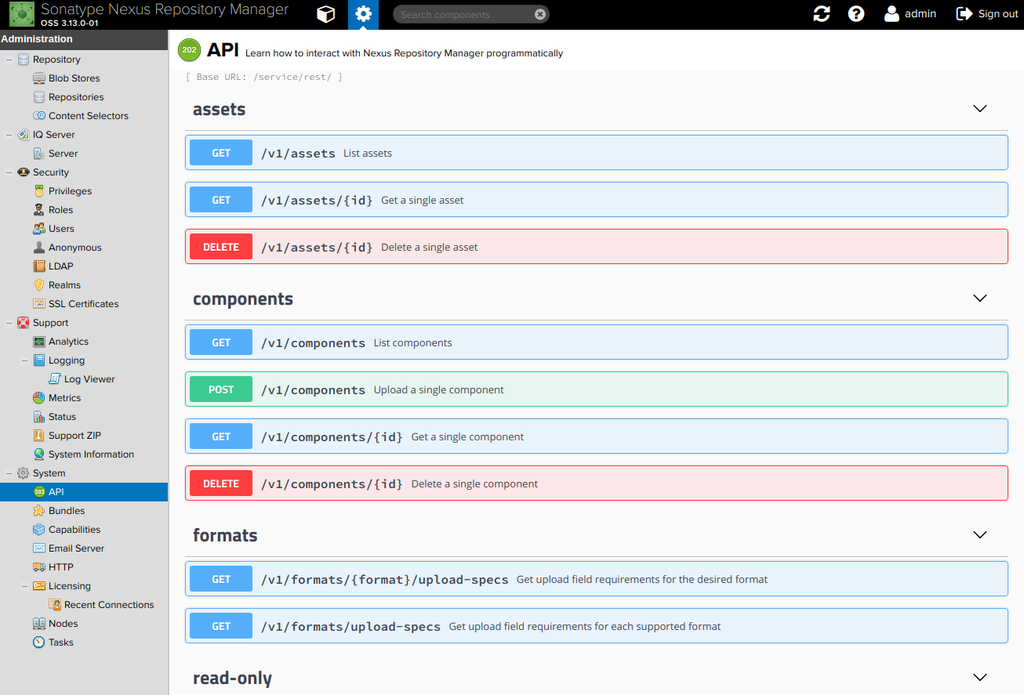Open Blob Stores in sidebar

74,78
